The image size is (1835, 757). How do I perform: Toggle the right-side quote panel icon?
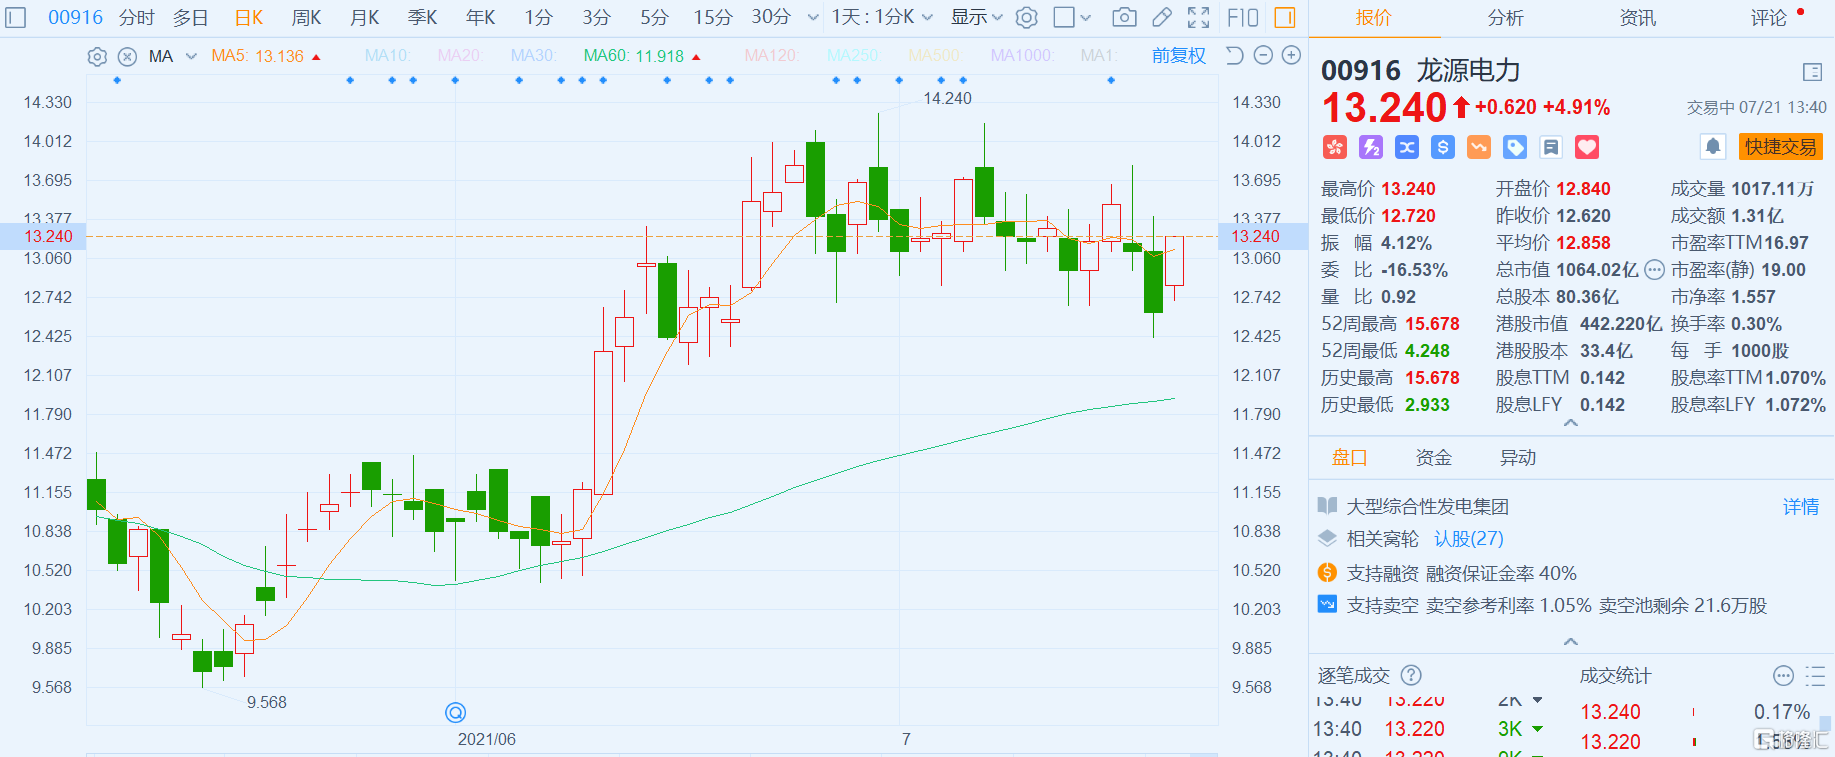tap(1285, 17)
